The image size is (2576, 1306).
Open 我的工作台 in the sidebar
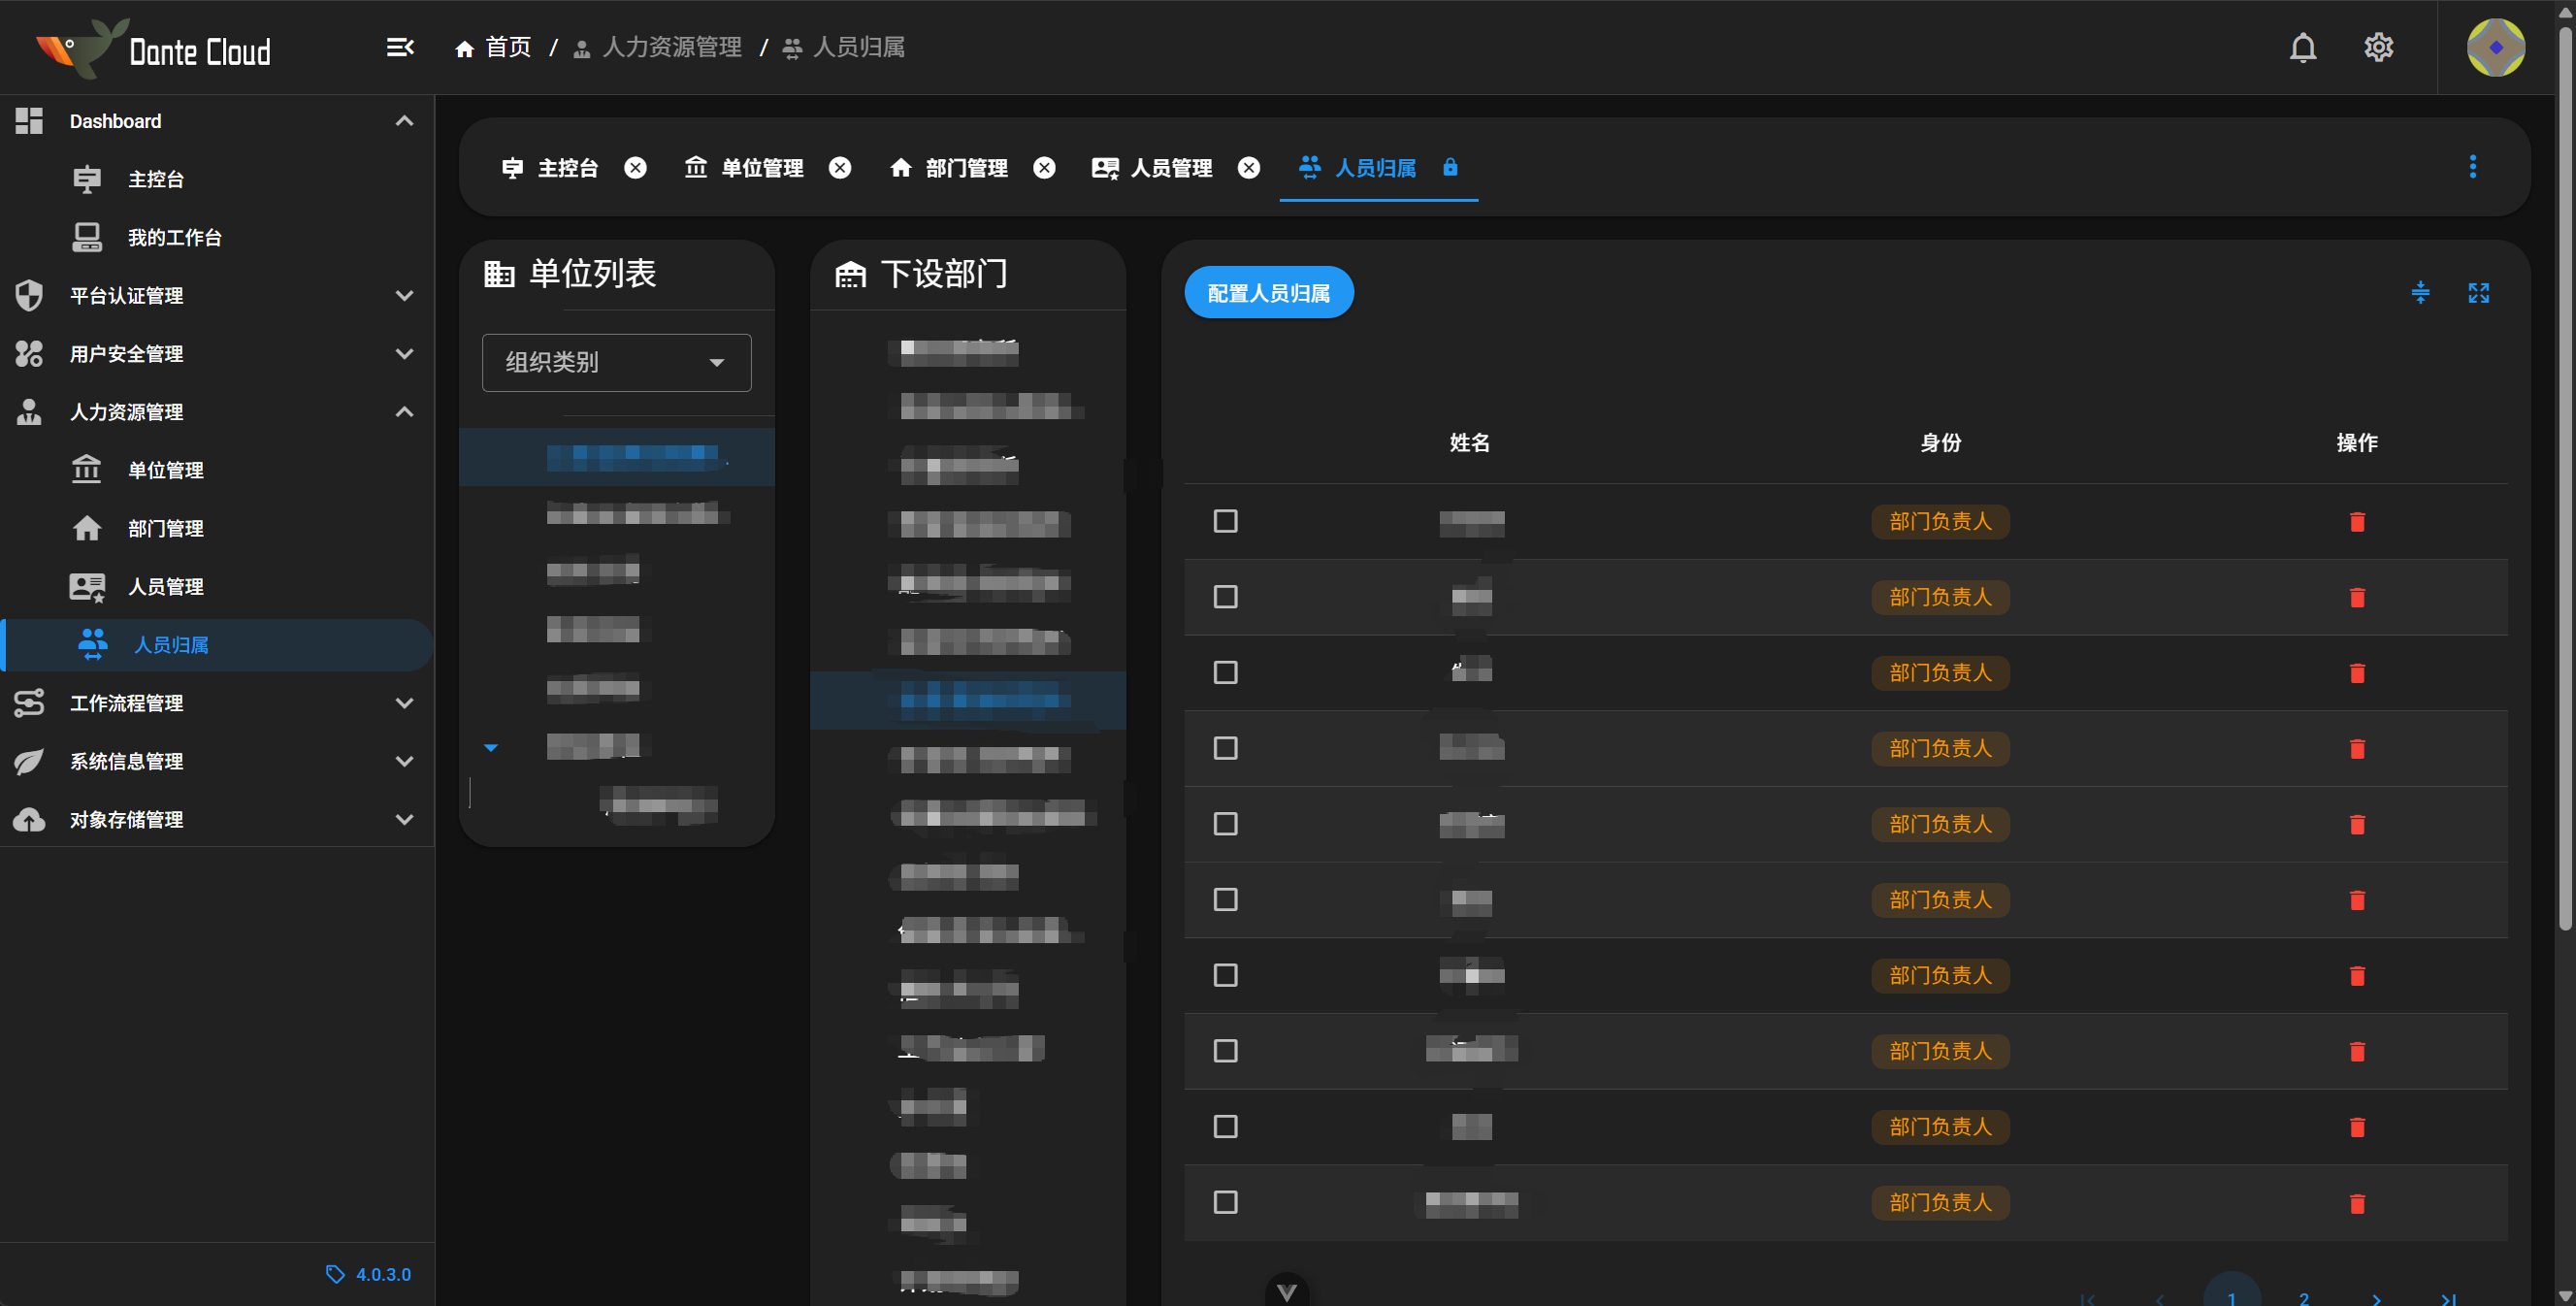(x=174, y=237)
